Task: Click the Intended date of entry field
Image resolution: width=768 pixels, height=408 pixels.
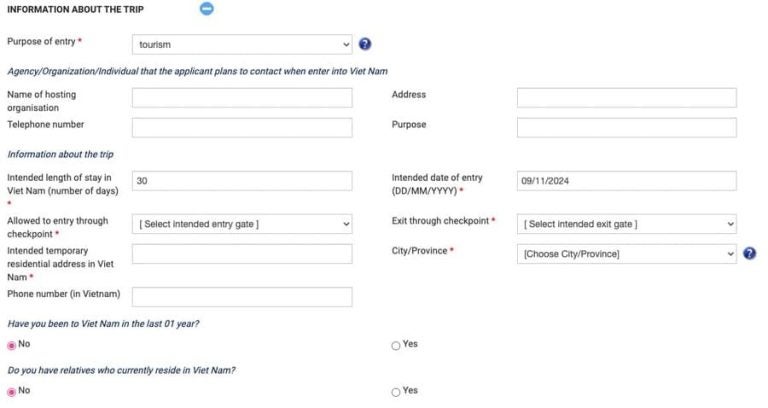Action: pos(626,181)
